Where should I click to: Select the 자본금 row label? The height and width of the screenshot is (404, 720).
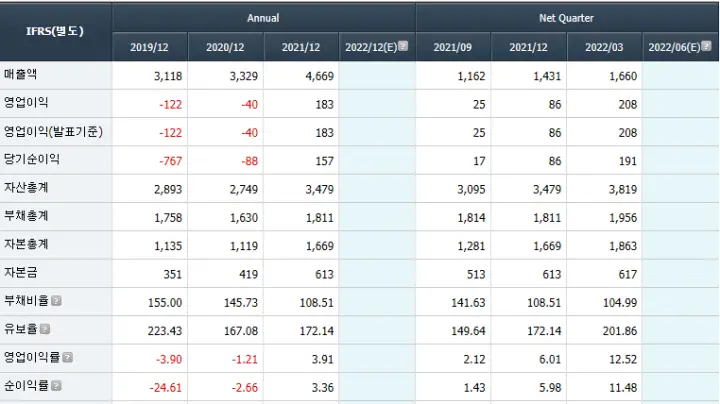coord(20,272)
